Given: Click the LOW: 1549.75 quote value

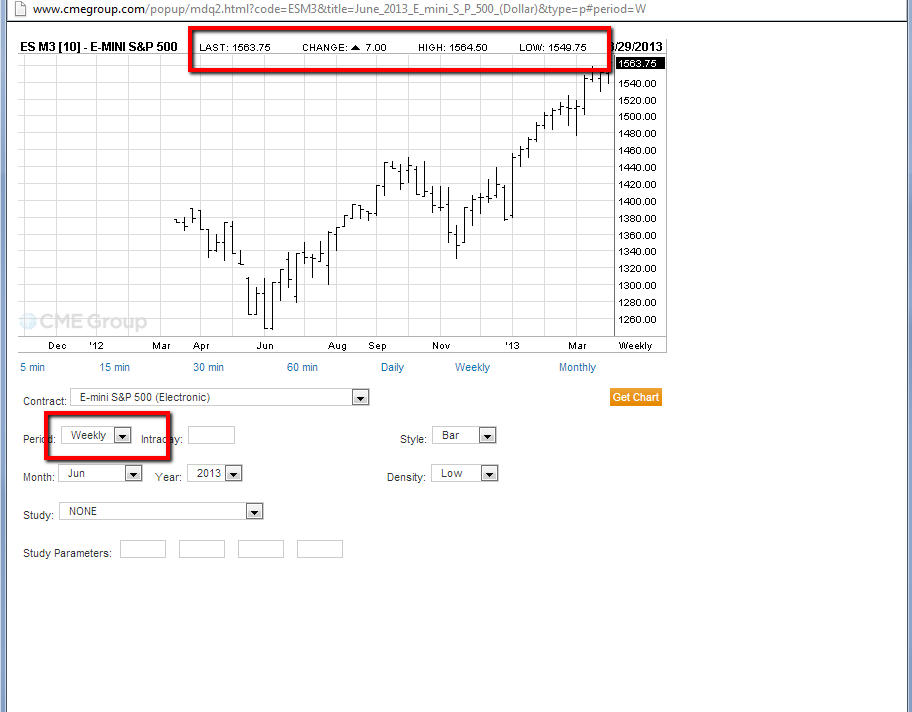Looking at the screenshot, I should point(553,48).
